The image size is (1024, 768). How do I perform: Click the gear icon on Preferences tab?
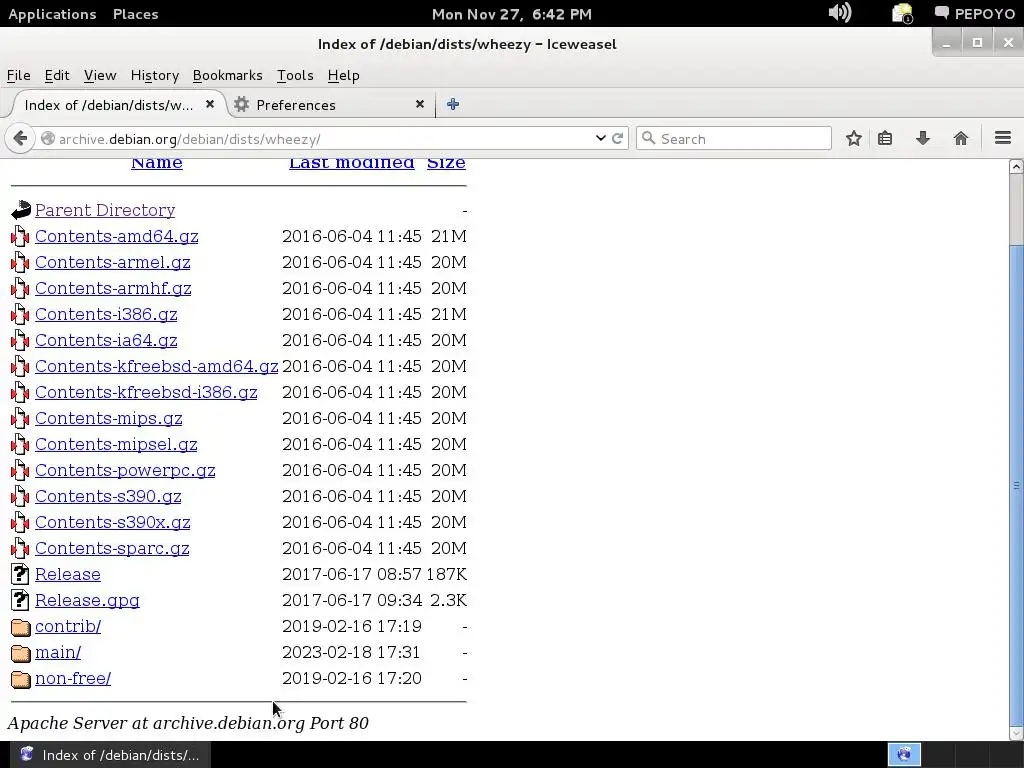[242, 104]
